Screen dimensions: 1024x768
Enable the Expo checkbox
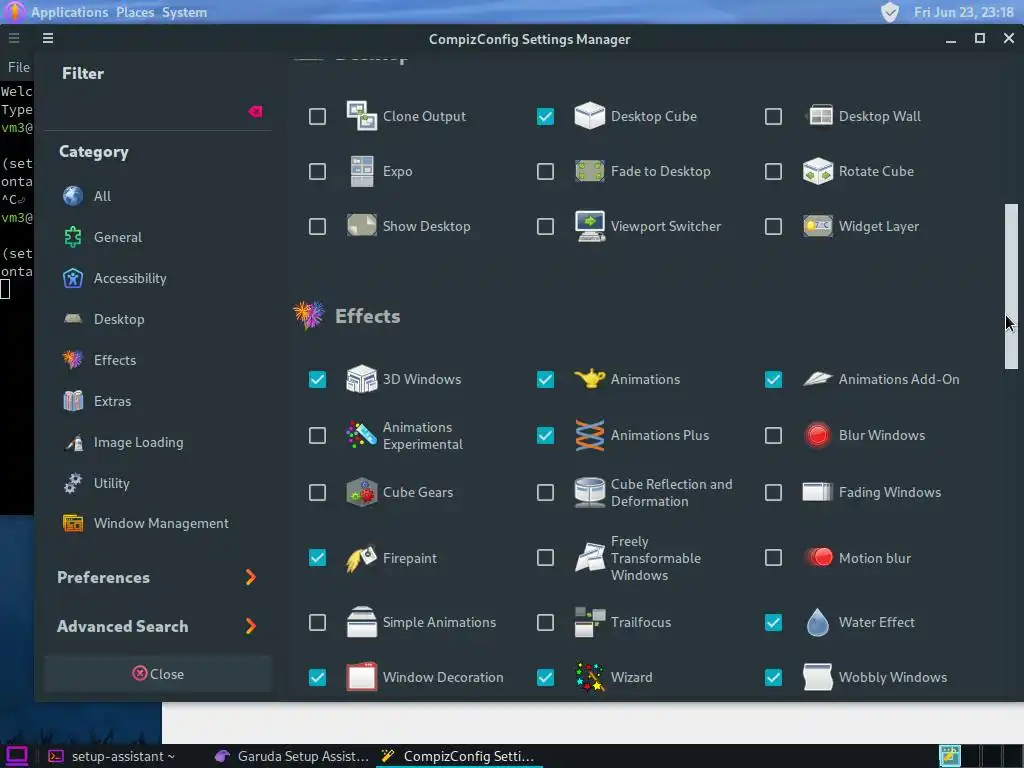(x=317, y=171)
